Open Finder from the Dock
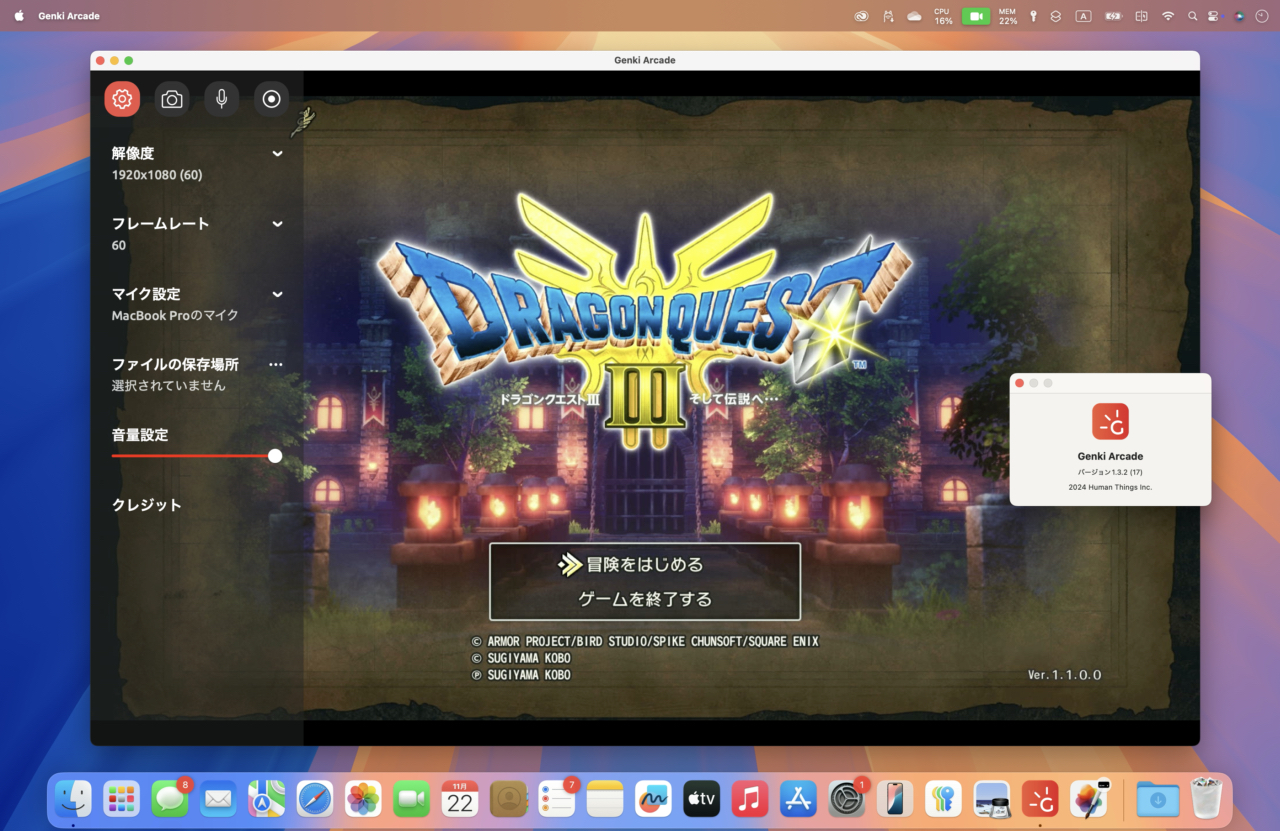The height and width of the screenshot is (831, 1280). (x=73, y=798)
